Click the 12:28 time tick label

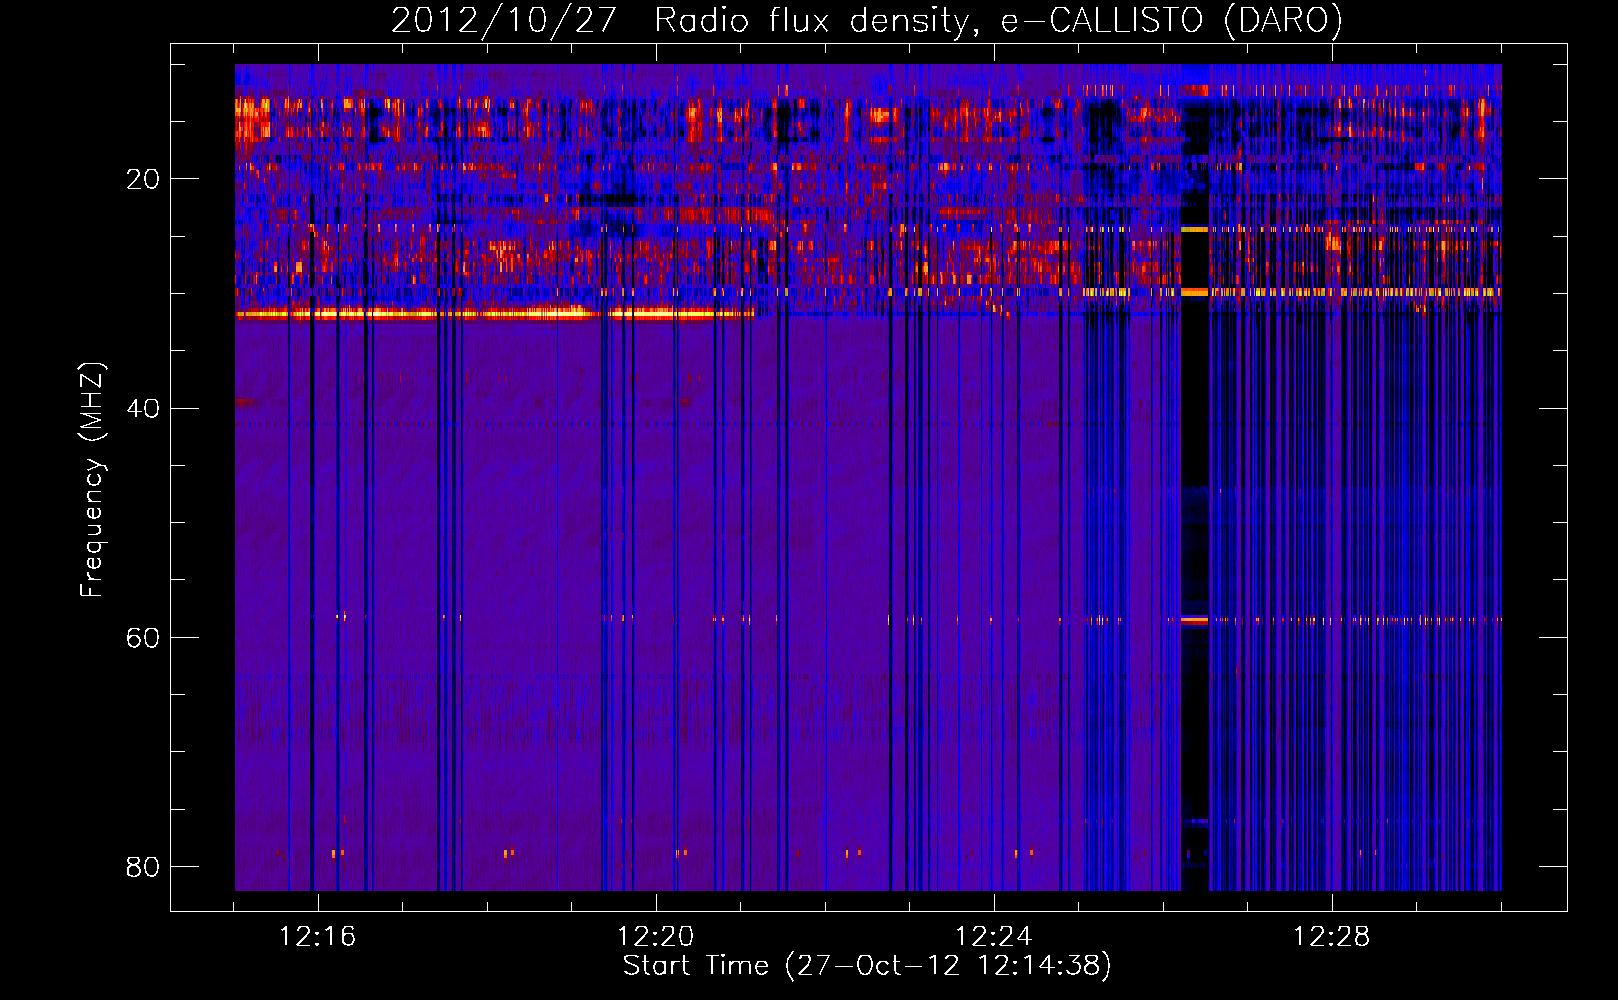click(x=1331, y=937)
